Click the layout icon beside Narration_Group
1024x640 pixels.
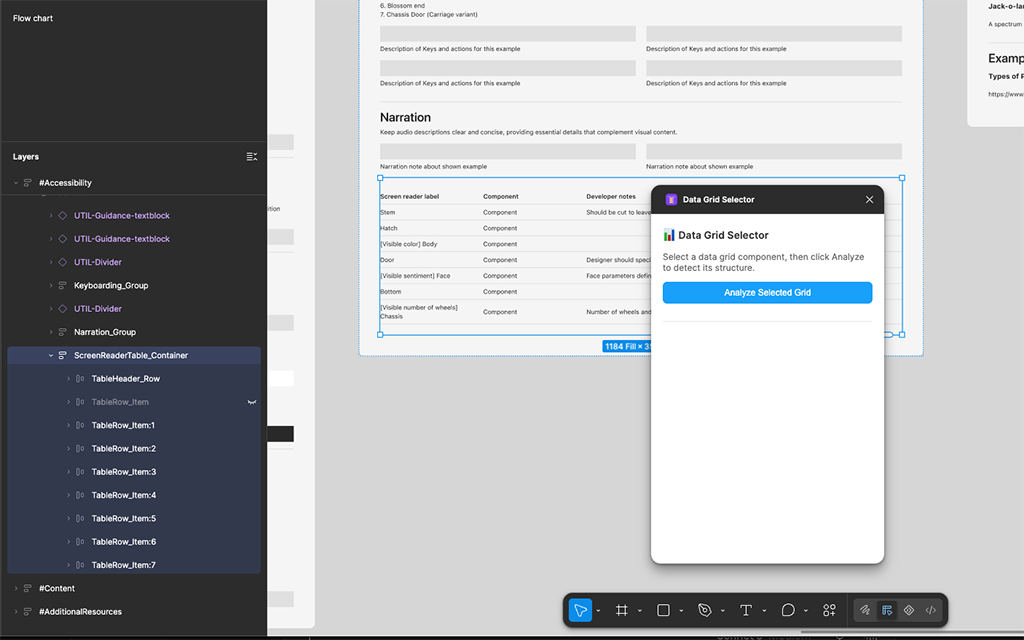pos(63,332)
